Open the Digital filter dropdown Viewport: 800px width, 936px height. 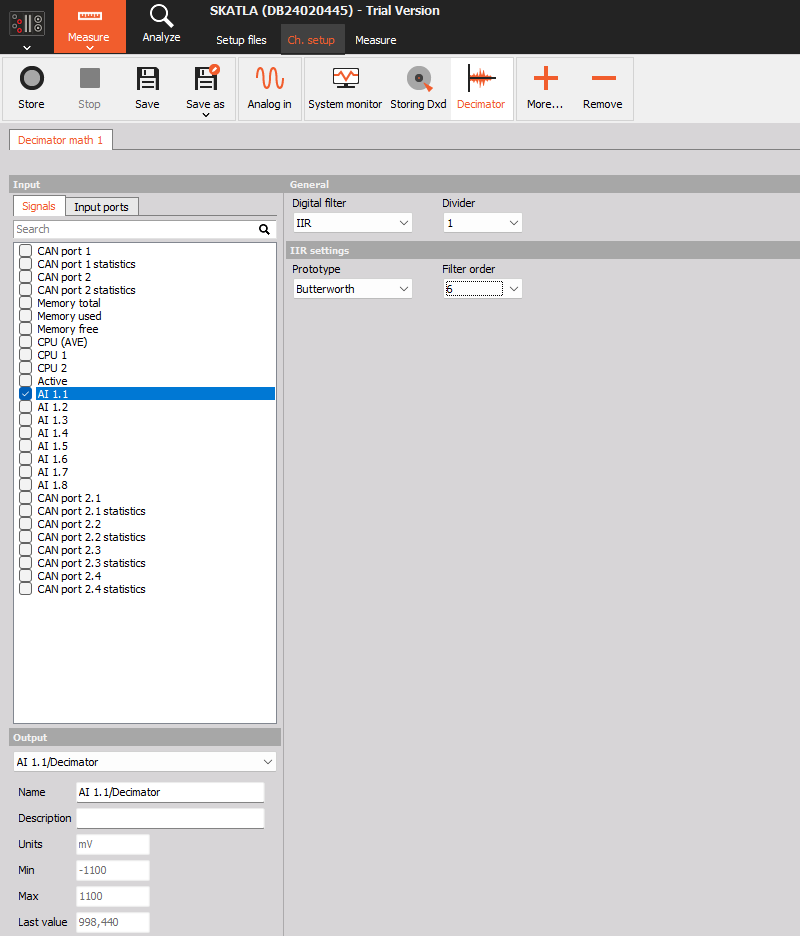(x=352, y=222)
